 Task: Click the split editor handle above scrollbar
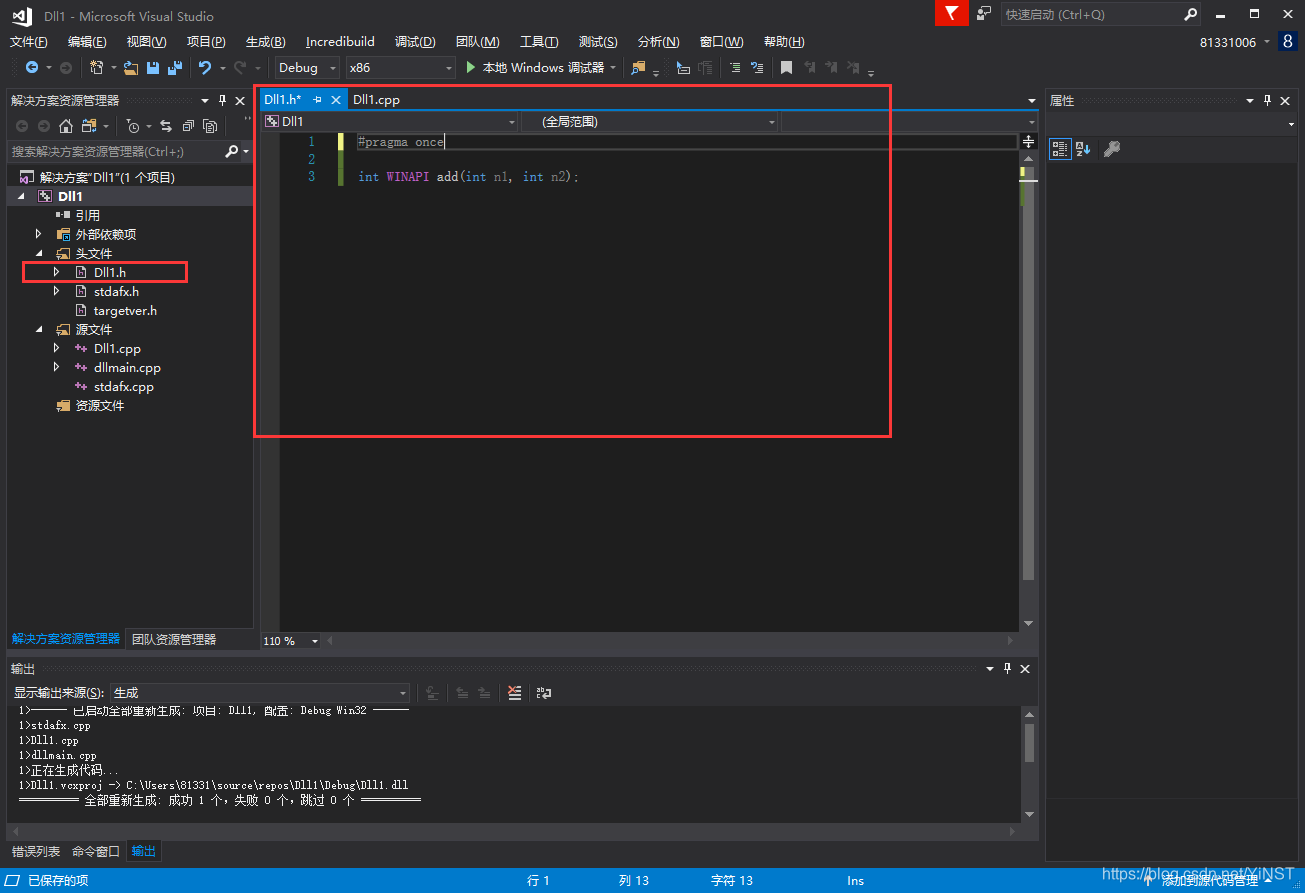click(x=1029, y=142)
